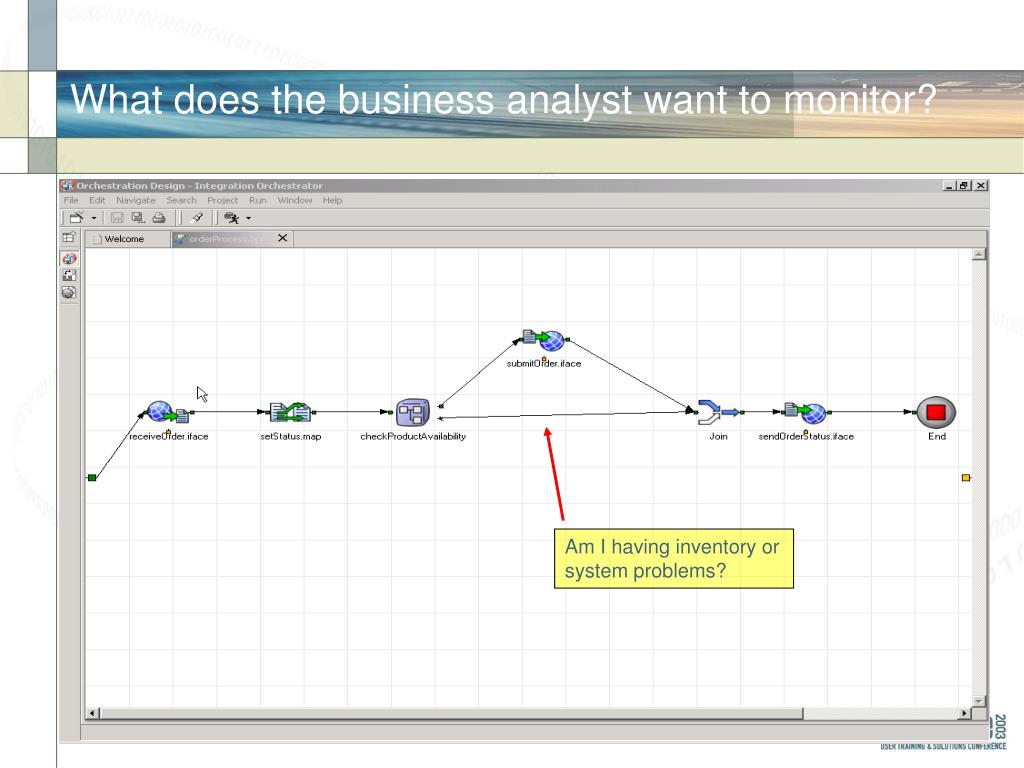This screenshot has height=768, width=1024.
Task: Click the Save toolbar icon
Action: pos(117,217)
